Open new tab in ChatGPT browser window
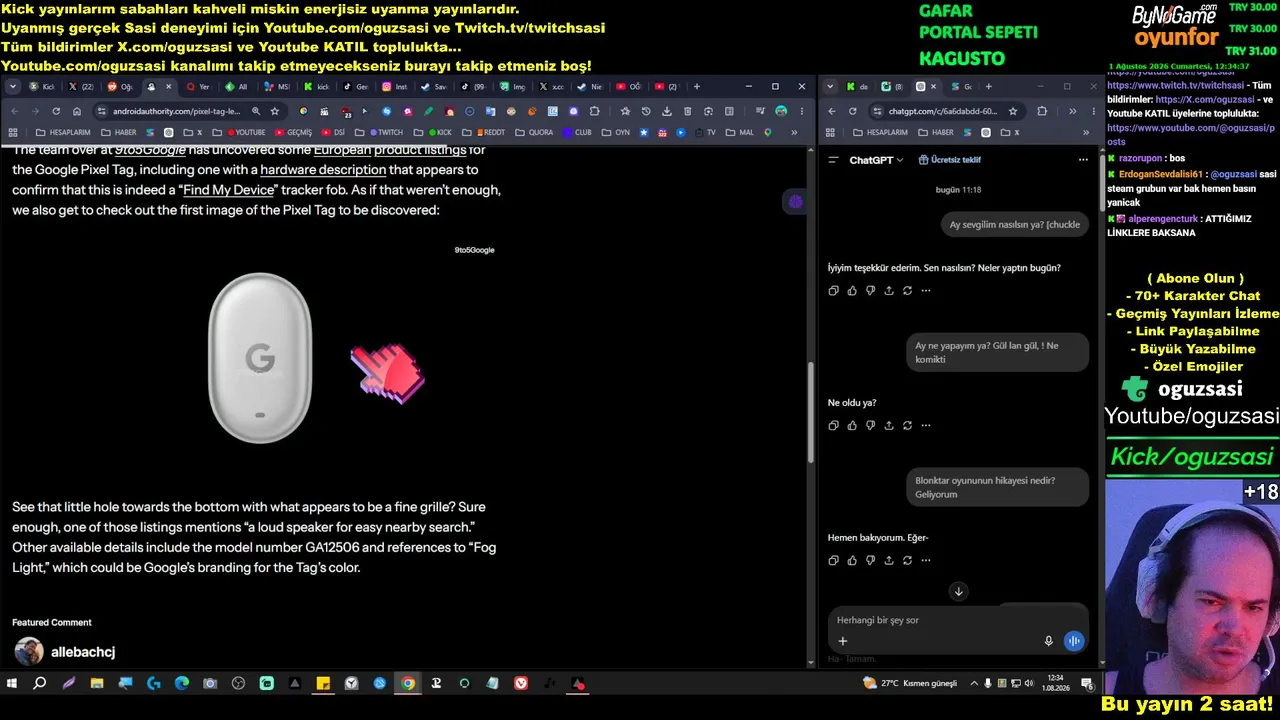The height and width of the screenshot is (720, 1280). click(988, 87)
